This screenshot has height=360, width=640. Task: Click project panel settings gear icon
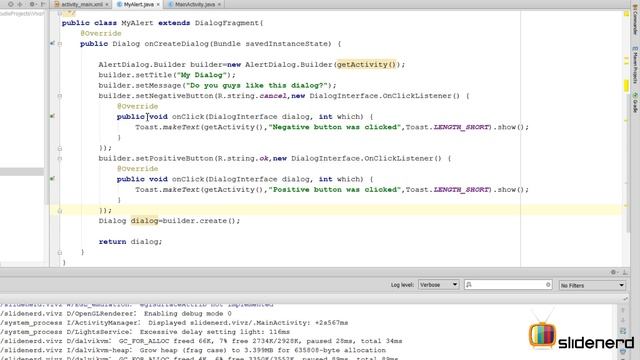point(32,4)
